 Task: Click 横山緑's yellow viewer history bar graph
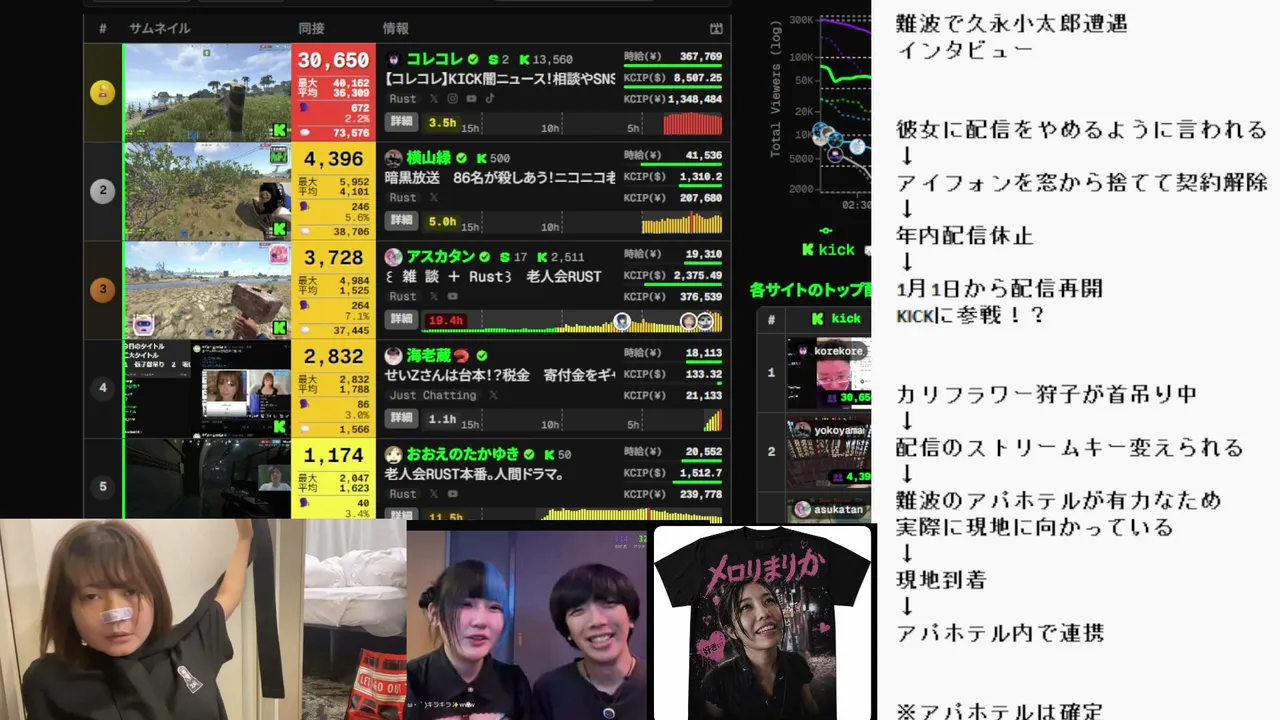(x=682, y=222)
